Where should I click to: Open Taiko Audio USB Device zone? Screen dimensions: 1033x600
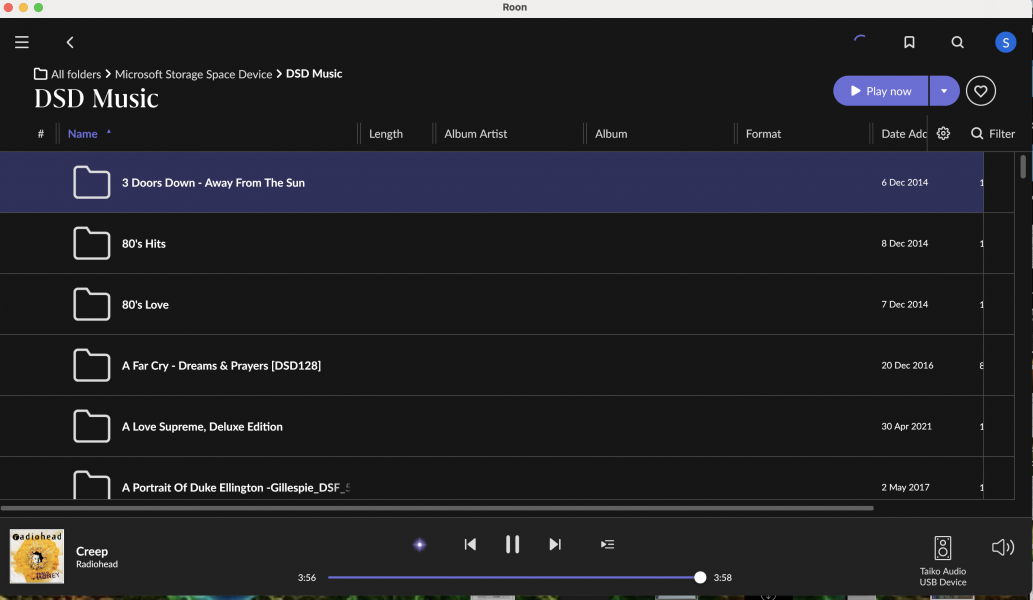942,560
